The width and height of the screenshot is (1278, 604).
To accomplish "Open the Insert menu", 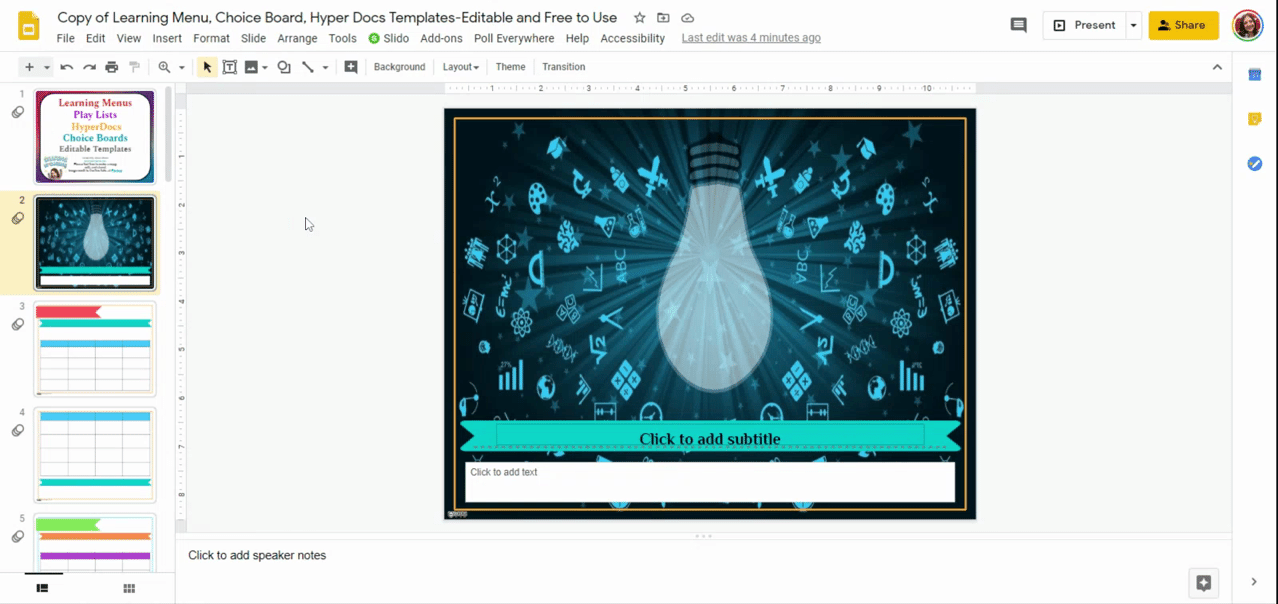I will 167,38.
